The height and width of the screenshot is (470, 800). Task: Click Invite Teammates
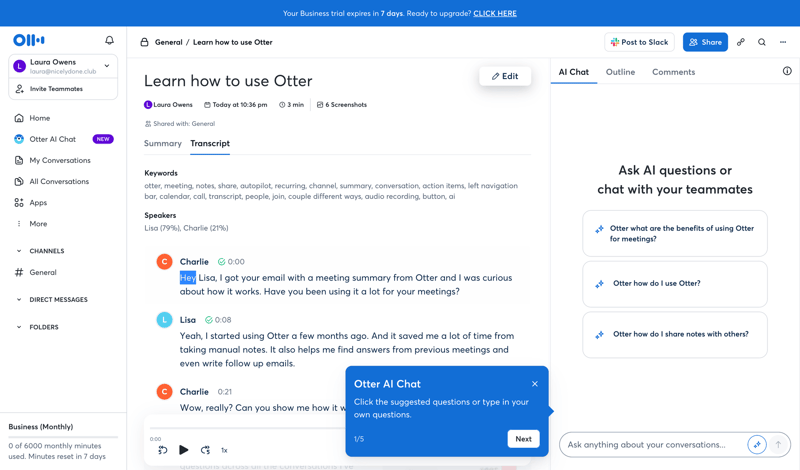point(56,89)
